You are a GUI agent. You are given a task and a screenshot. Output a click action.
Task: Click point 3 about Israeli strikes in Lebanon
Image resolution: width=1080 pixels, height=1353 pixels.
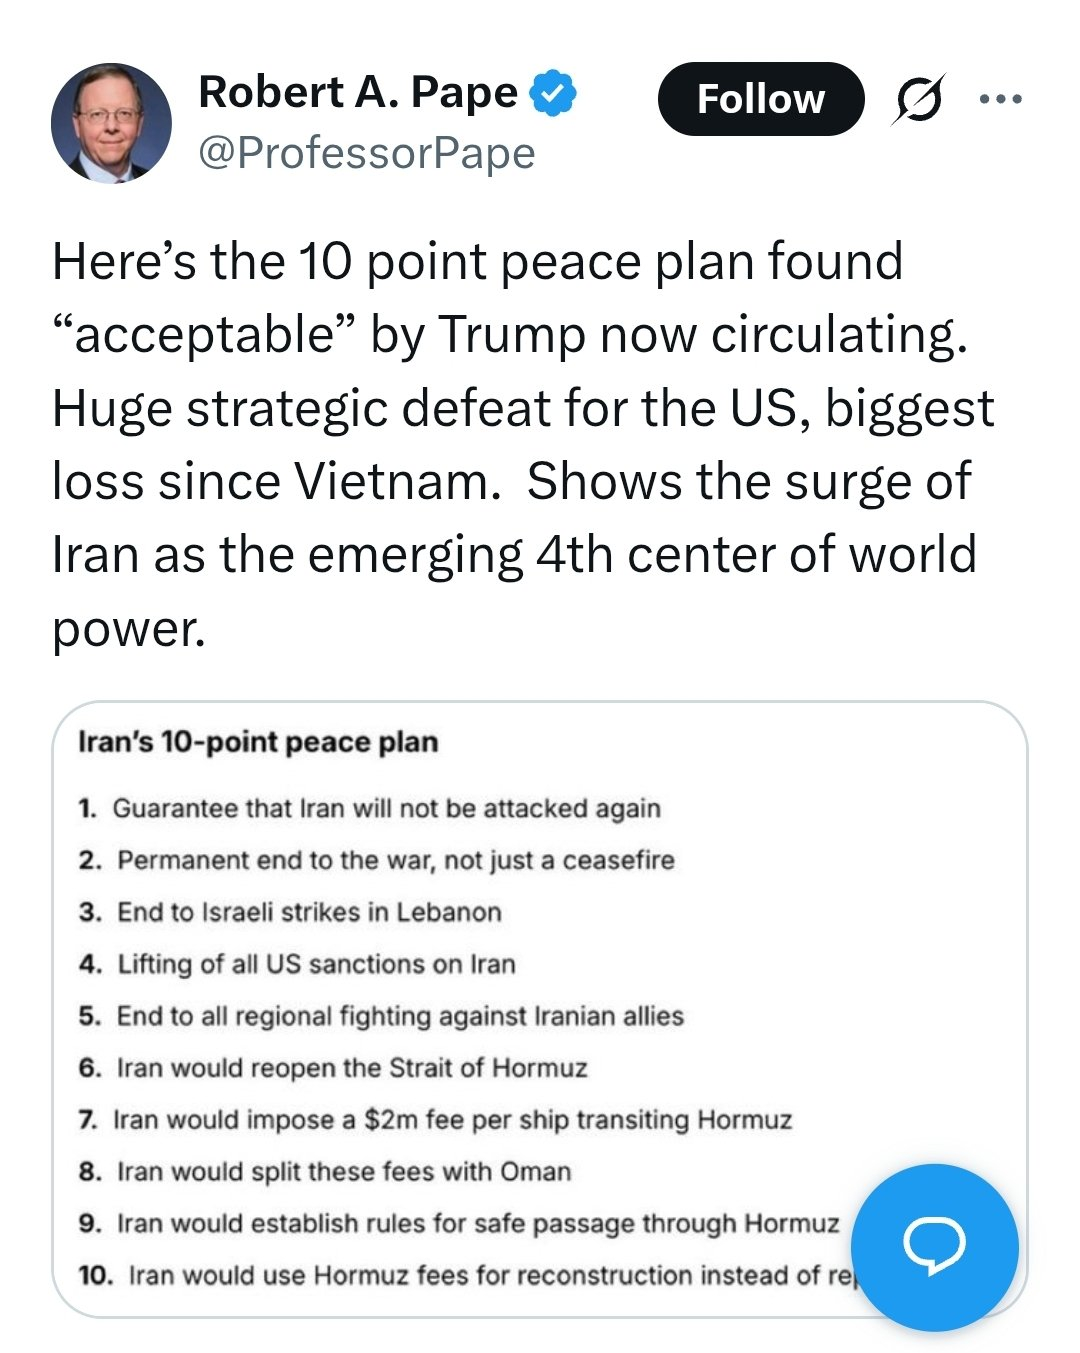(308, 912)
